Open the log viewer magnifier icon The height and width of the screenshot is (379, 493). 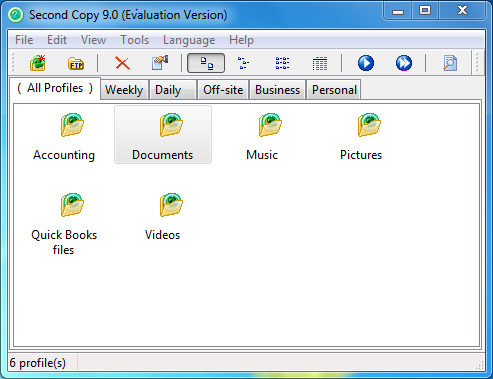450,63
